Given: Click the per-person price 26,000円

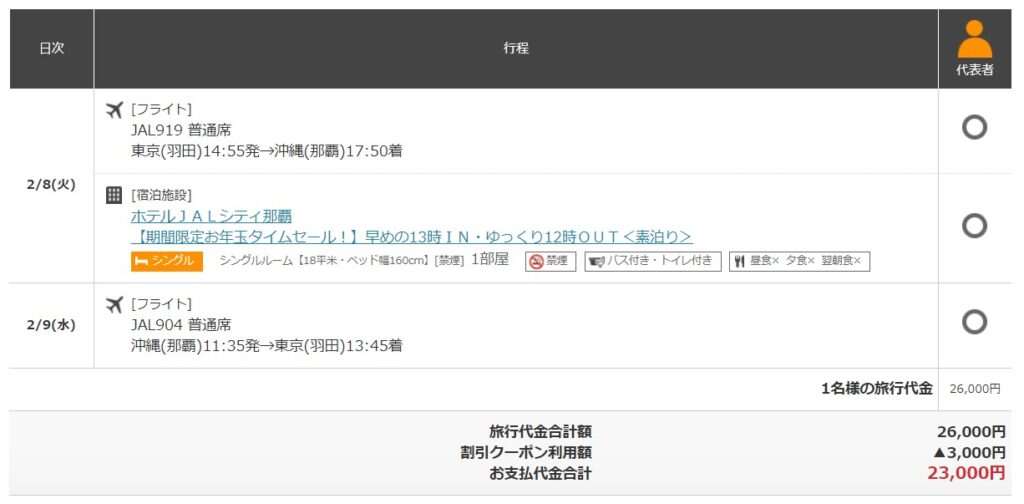Looking at the screenshot, I should coord(974,389).
